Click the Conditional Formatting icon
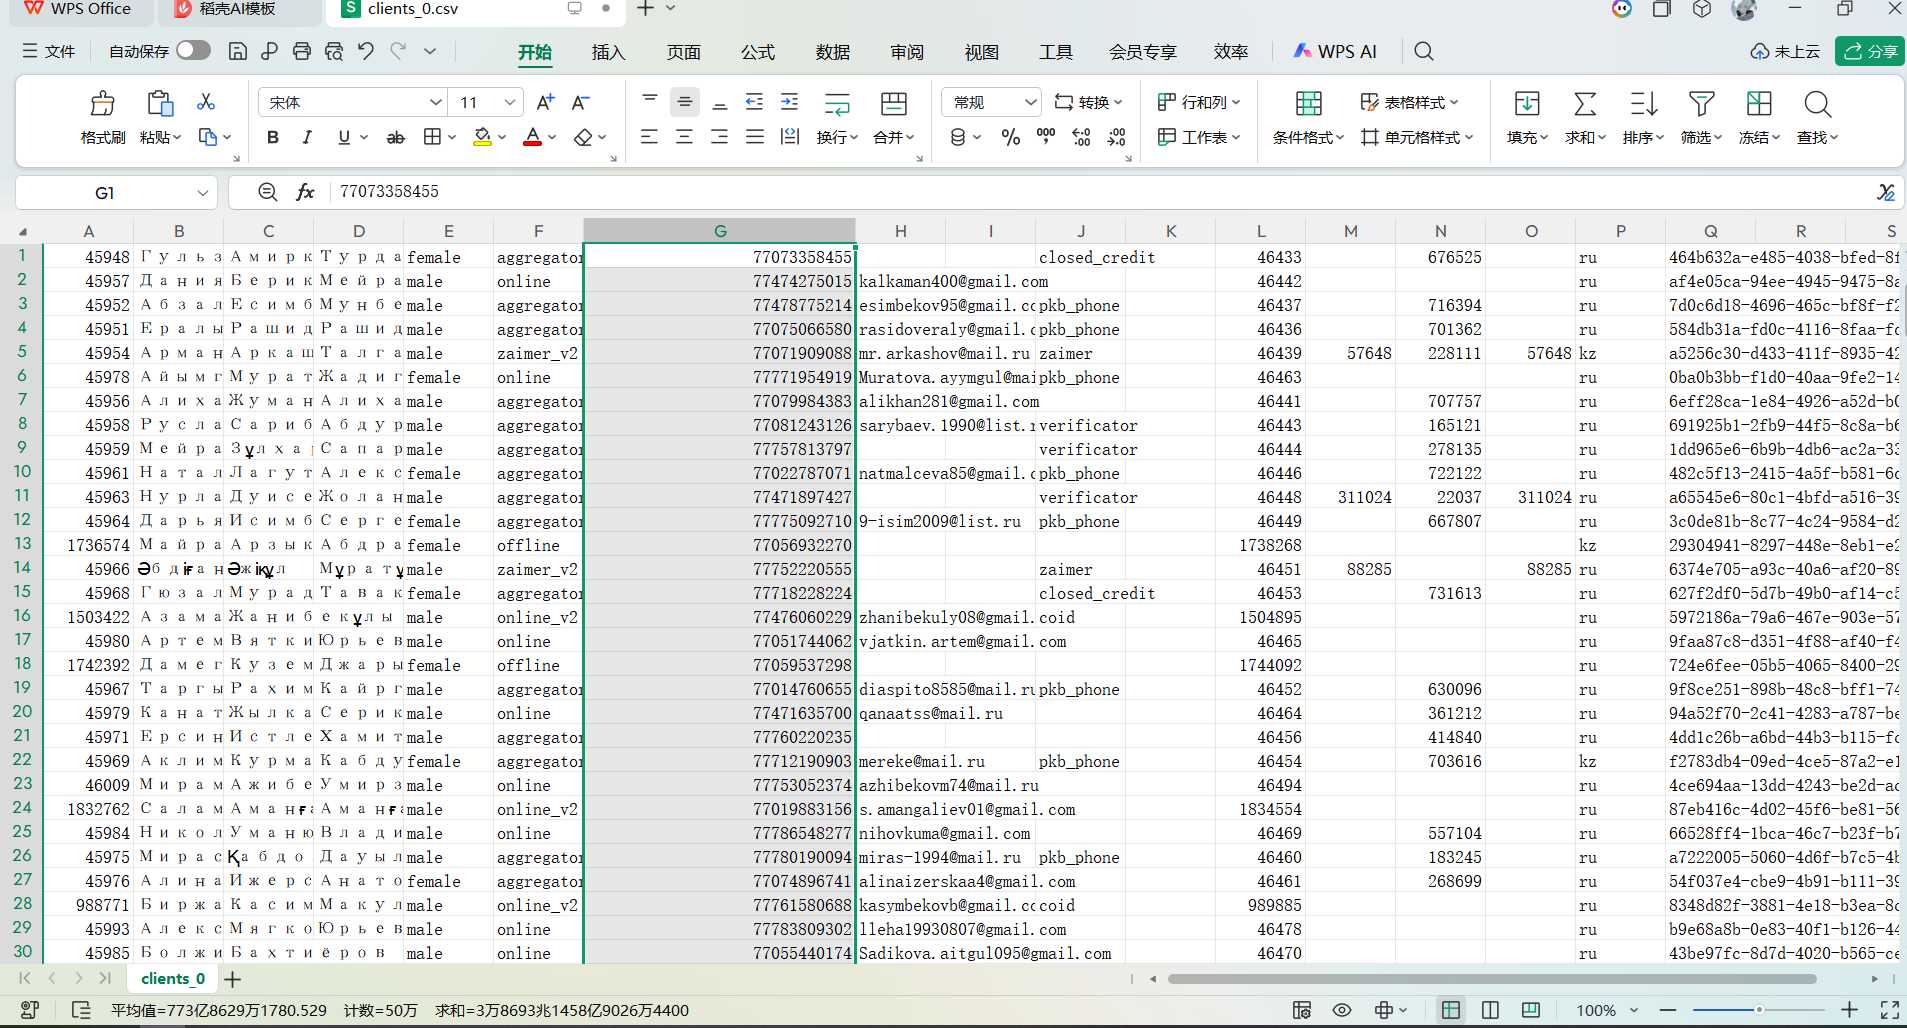The image size is (1907, 1028). [1308, 103]
